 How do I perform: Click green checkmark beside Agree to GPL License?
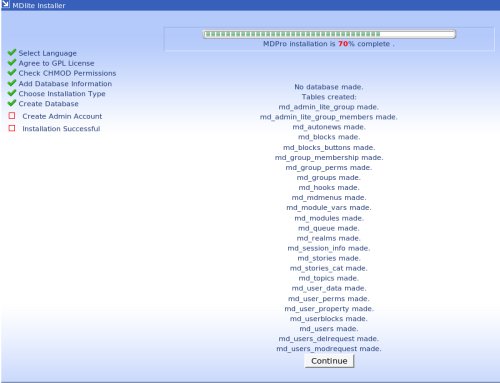click(12, 62)
